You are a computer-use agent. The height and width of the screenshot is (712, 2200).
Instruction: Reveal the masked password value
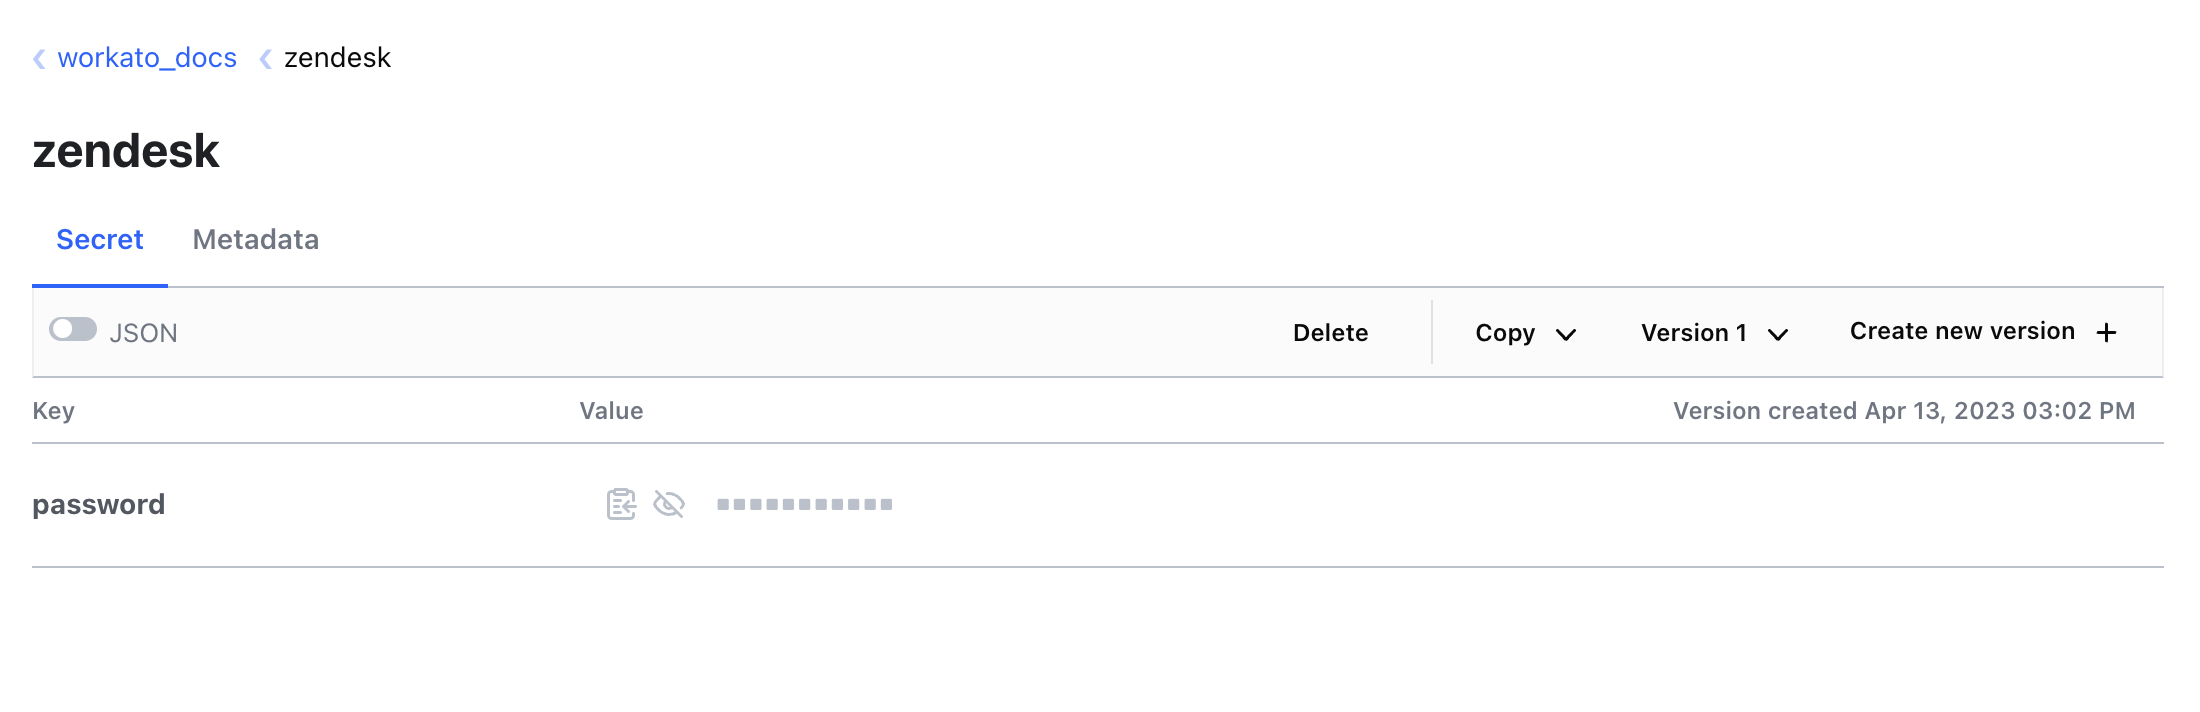669,504
